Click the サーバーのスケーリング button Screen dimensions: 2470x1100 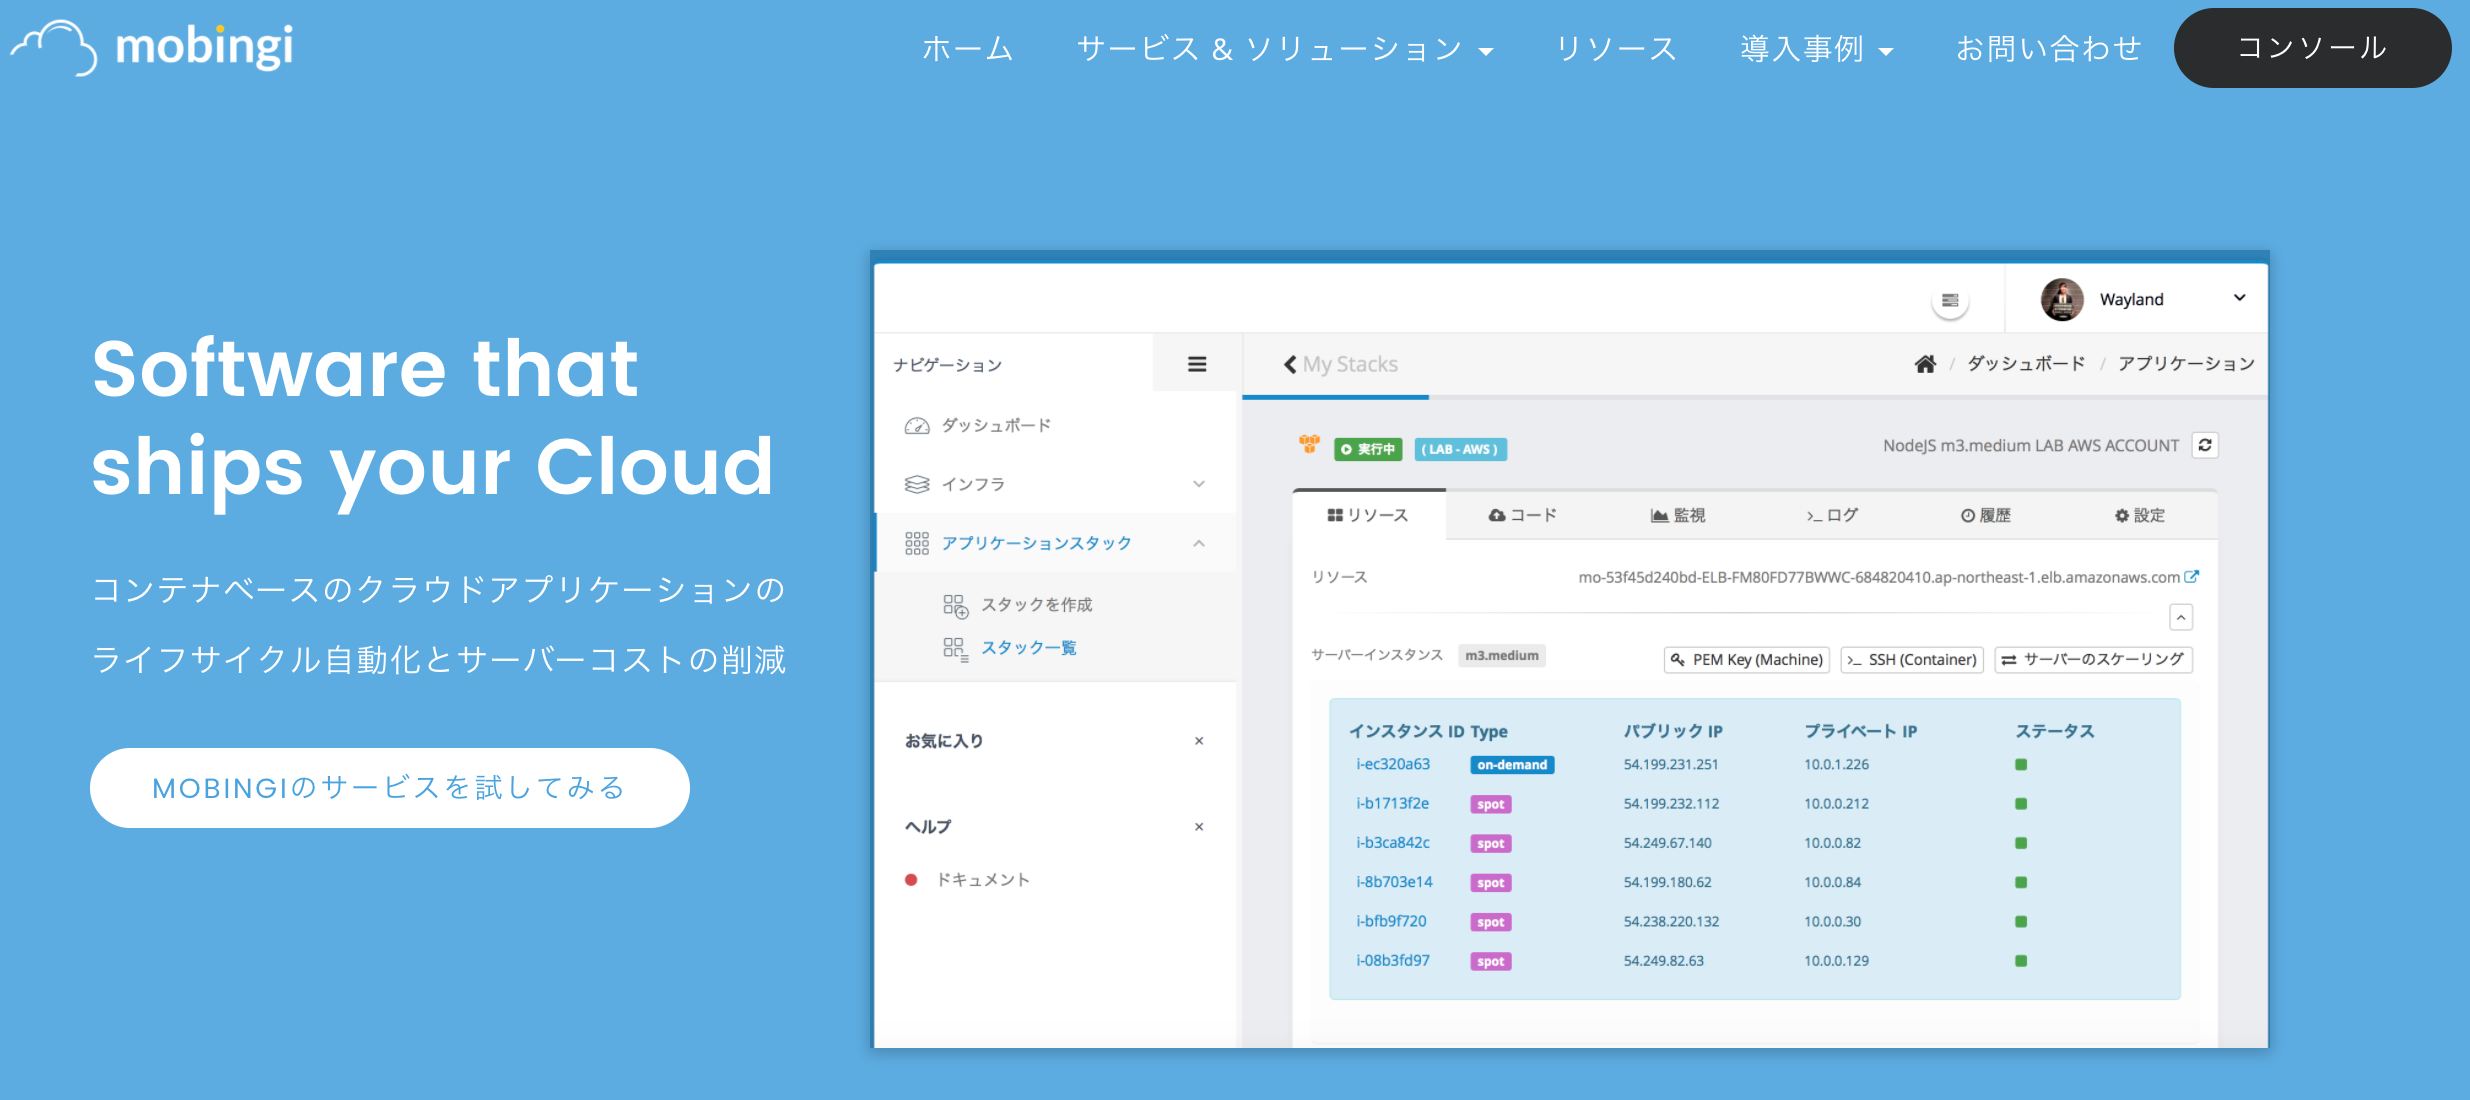[2094, 660]
